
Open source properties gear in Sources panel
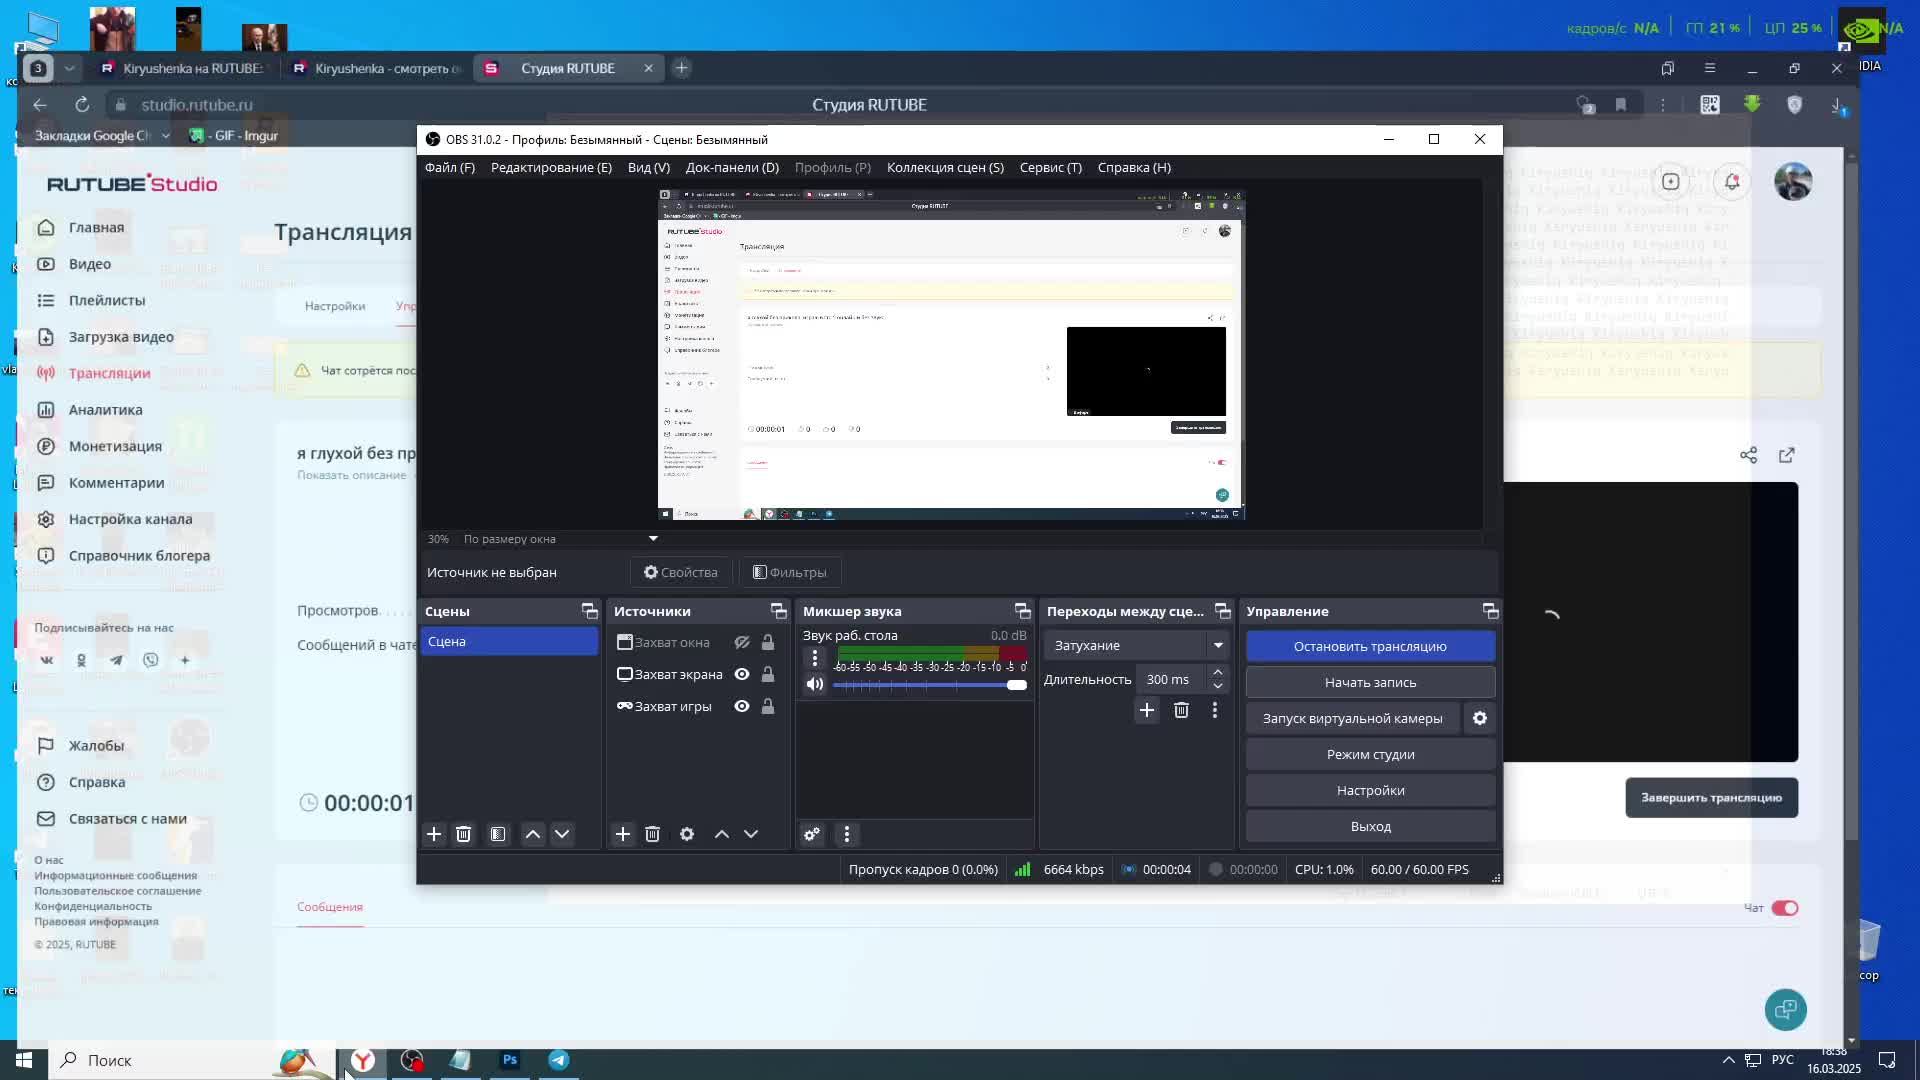[687, 834]
